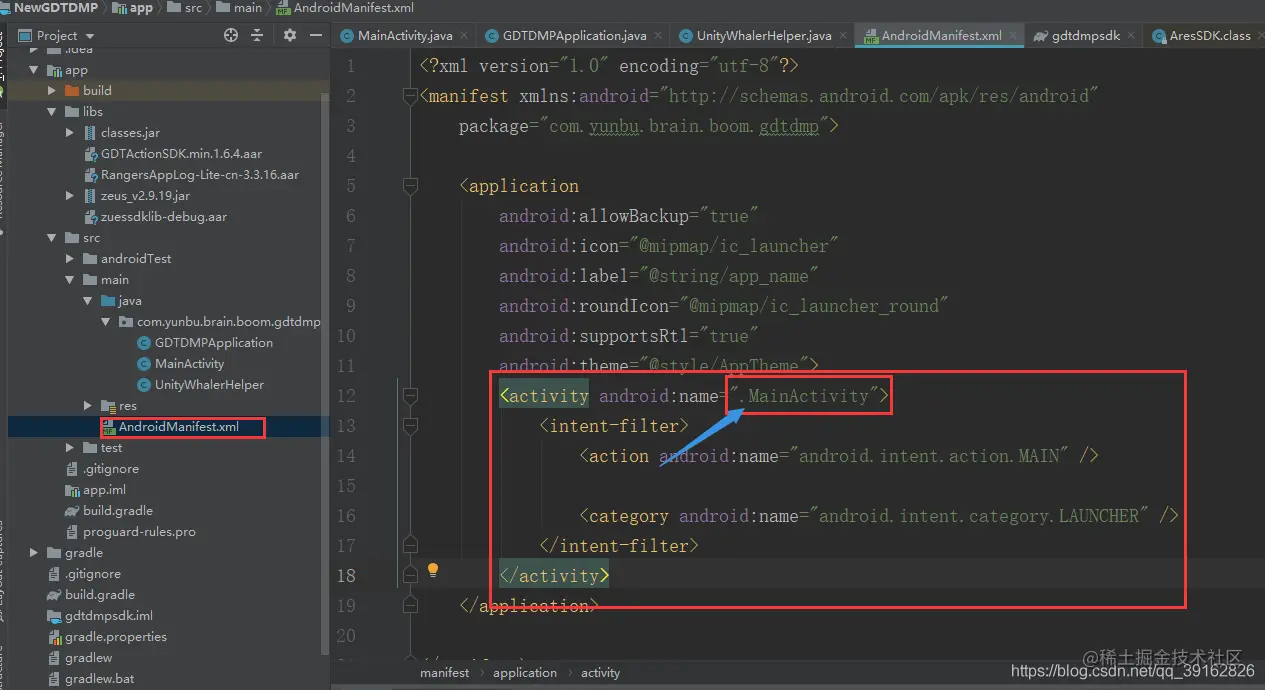Image resolution: width=1265 pixels, height=690 pixels.
Task: Expand zeus_v2.9.19.jar node
Action: 70,196
